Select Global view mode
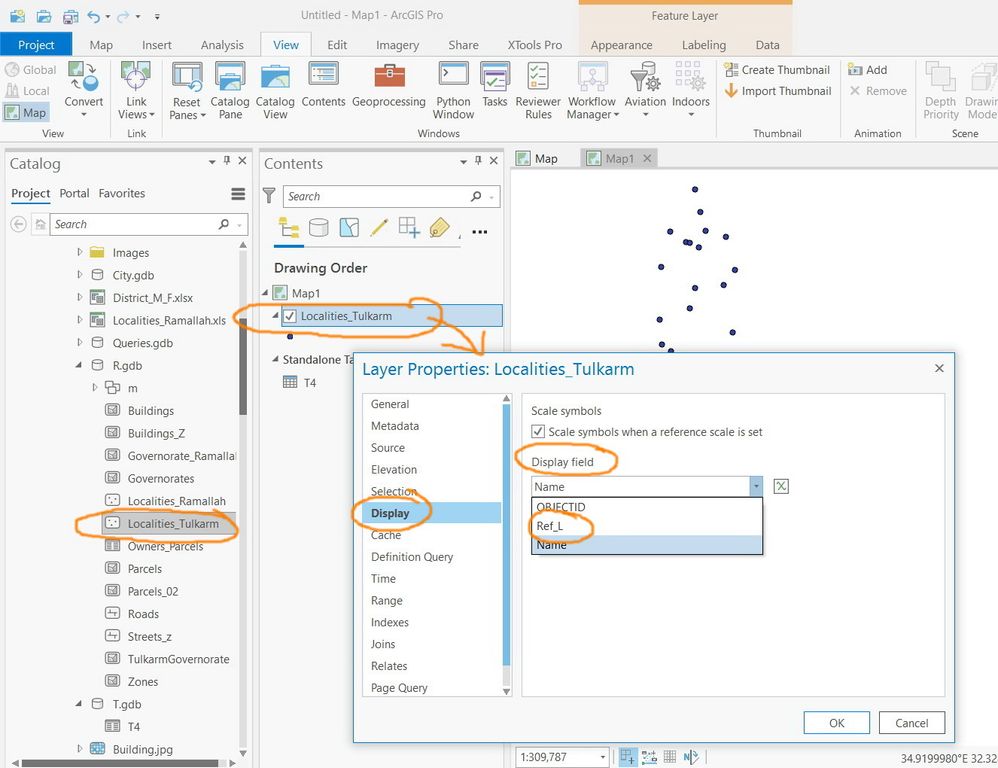998x768 pixels. click(31, 70)
